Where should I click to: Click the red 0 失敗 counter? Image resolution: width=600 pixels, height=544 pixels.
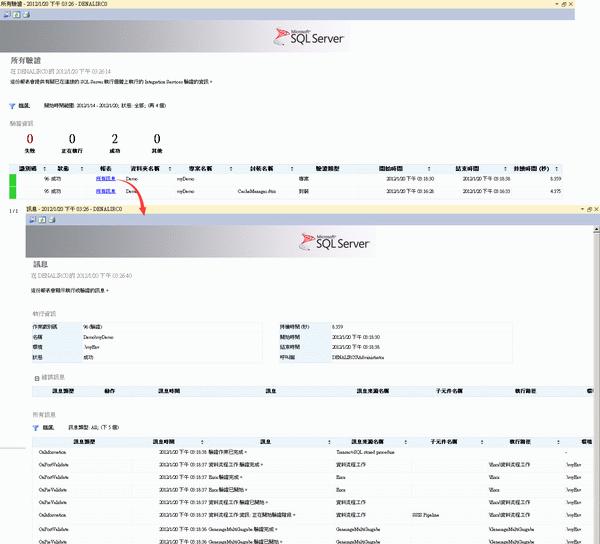click(30, 138)
